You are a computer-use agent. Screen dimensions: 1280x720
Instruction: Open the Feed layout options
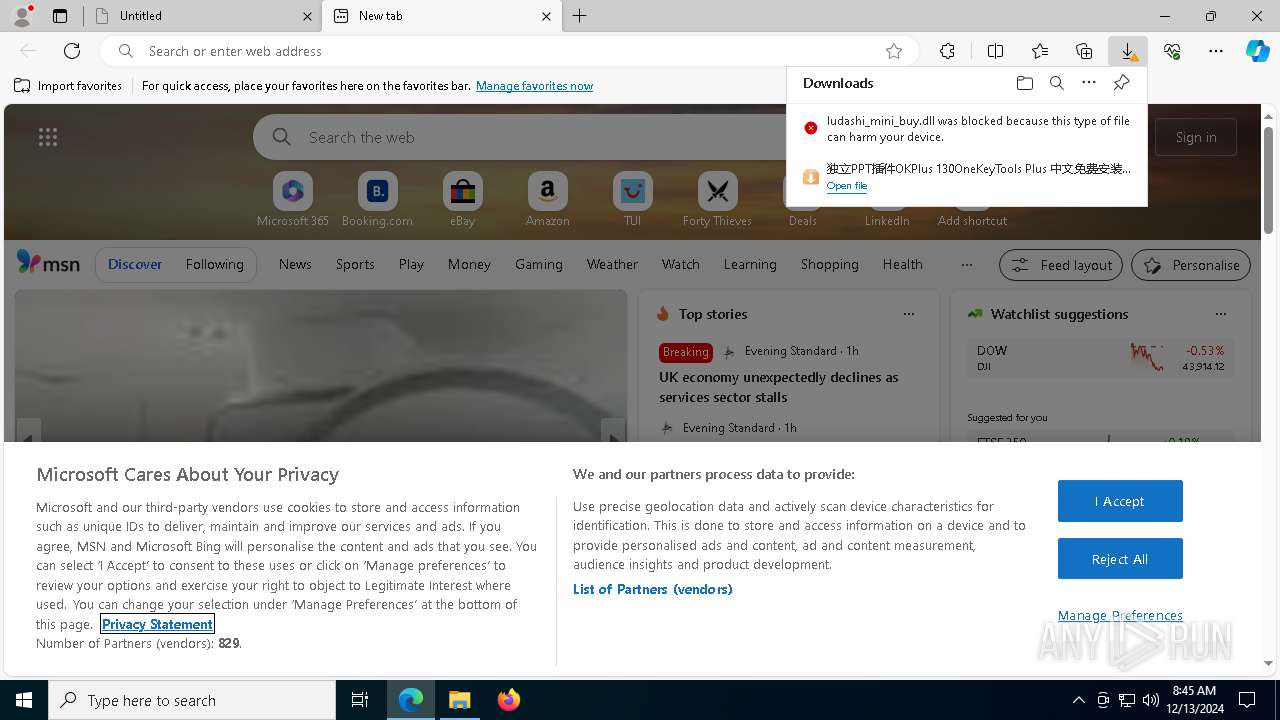(1061, 265)
